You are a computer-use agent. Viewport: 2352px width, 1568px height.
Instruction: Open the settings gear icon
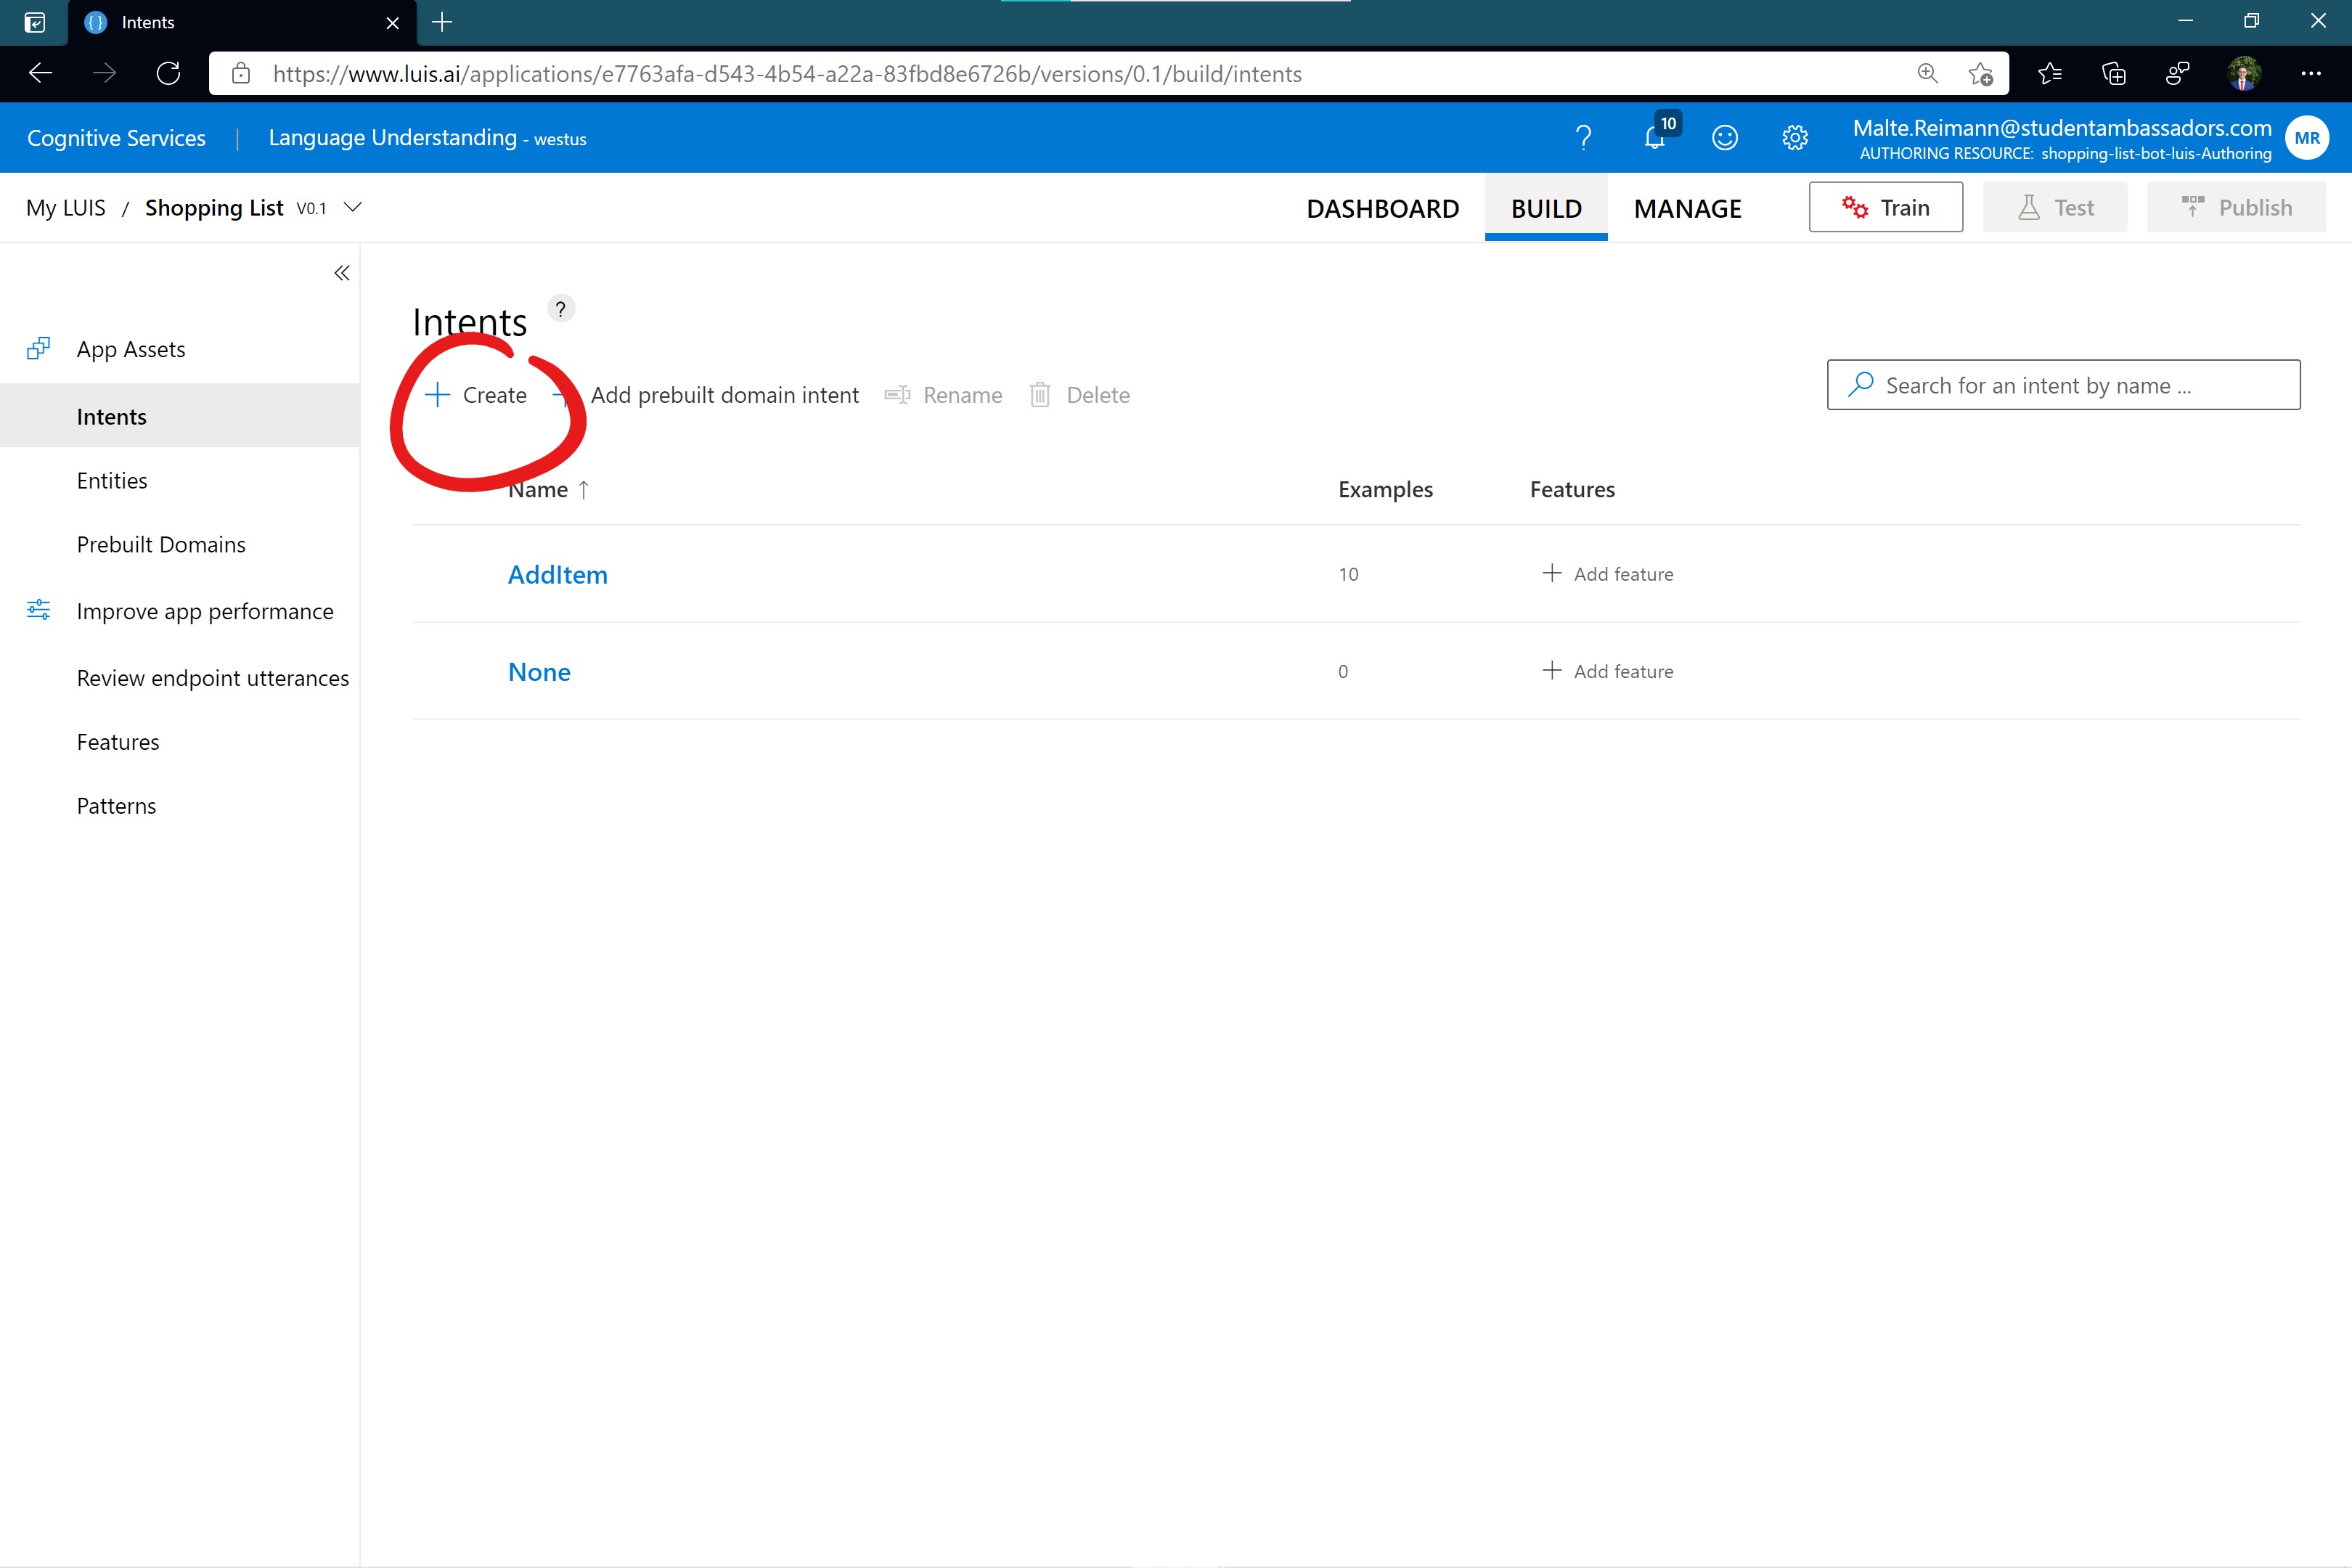(1795, 138)
